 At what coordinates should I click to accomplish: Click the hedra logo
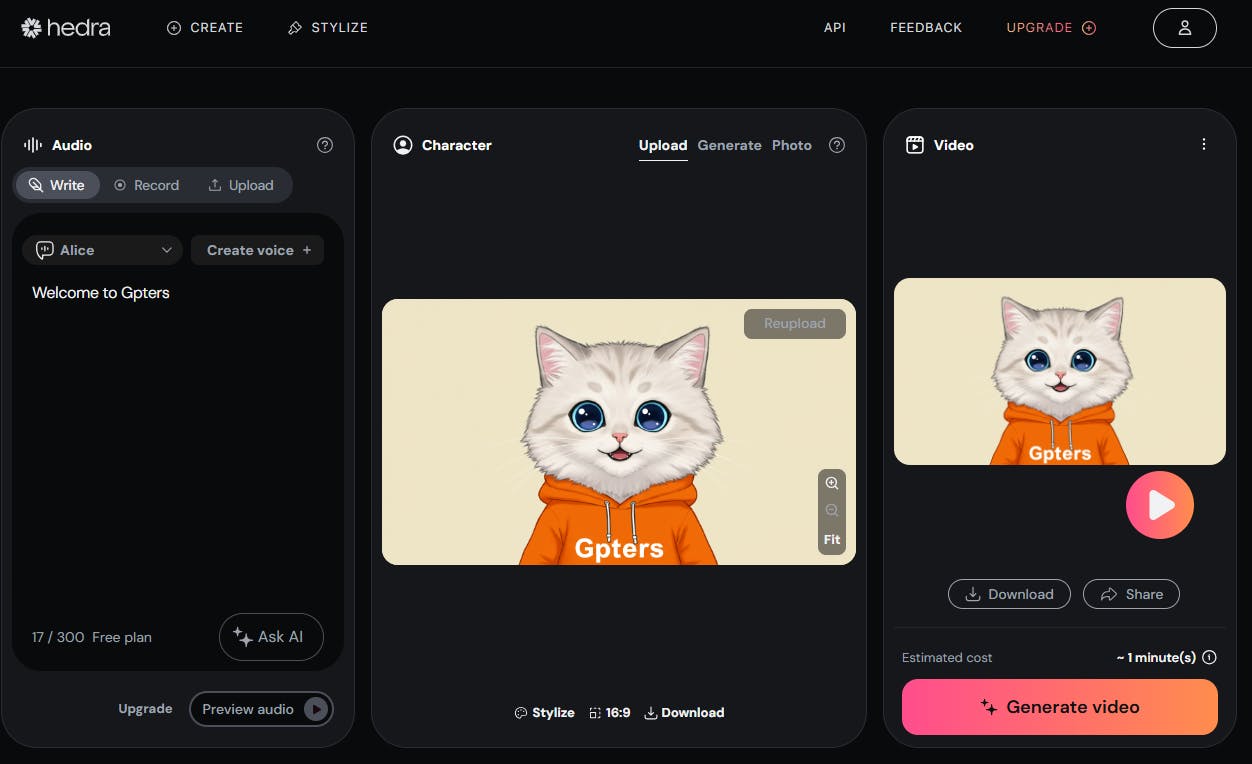point(66,28)
